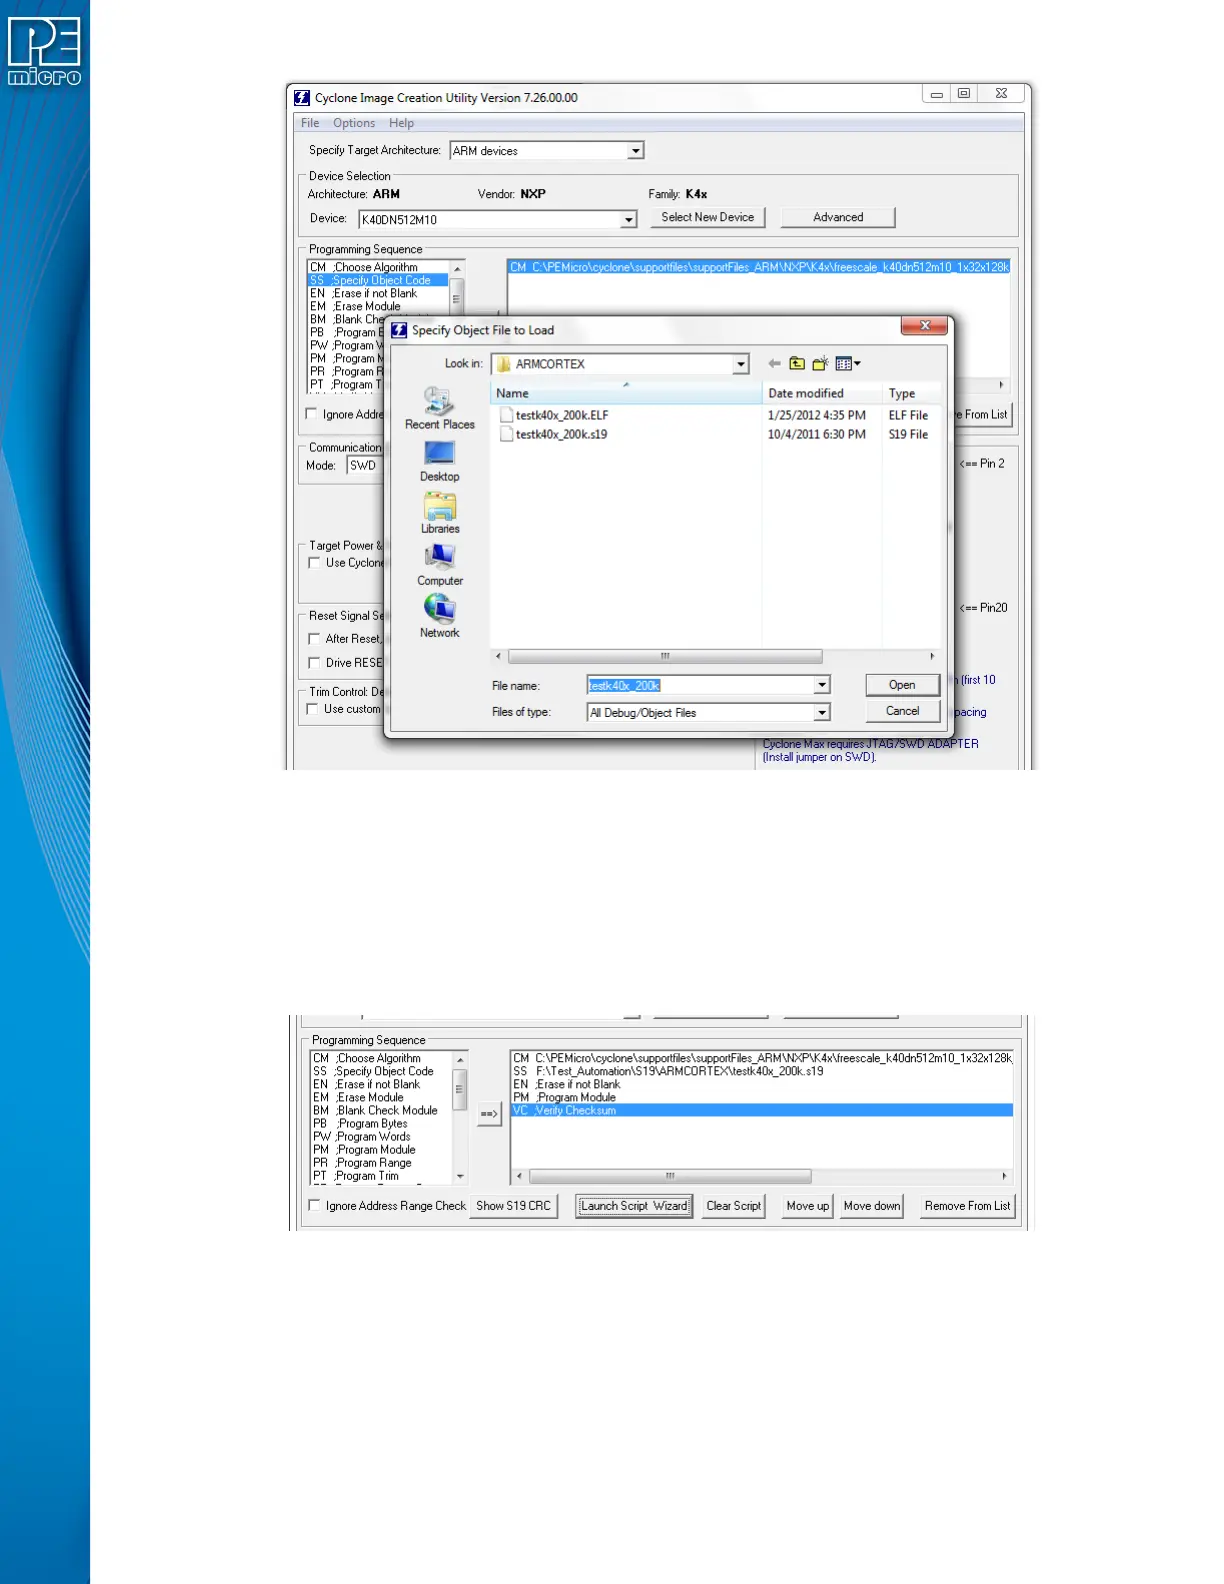Click the Move down button
Screen dimensions: 1224x1584
coord(872,1206)
